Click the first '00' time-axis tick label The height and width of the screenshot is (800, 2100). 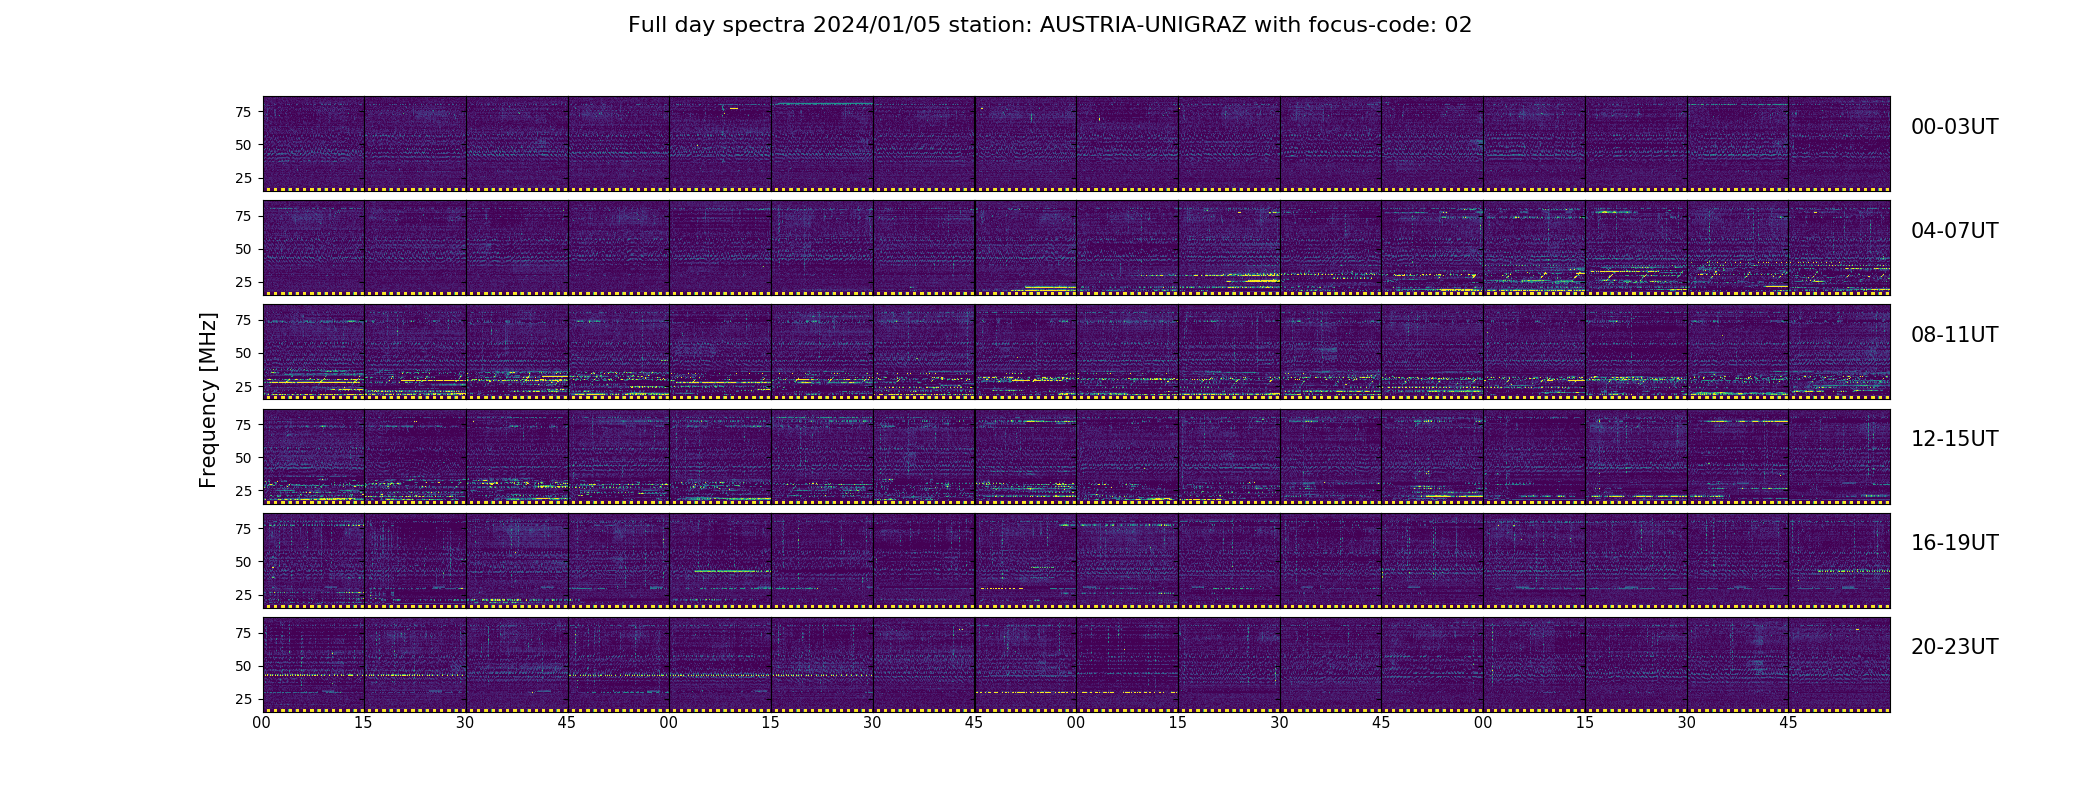click(262, 723)
